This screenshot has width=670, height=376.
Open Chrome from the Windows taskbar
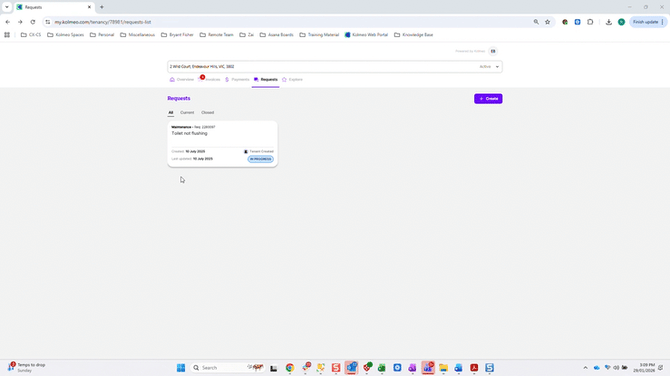pyautogui.click(x=290, y=367)
